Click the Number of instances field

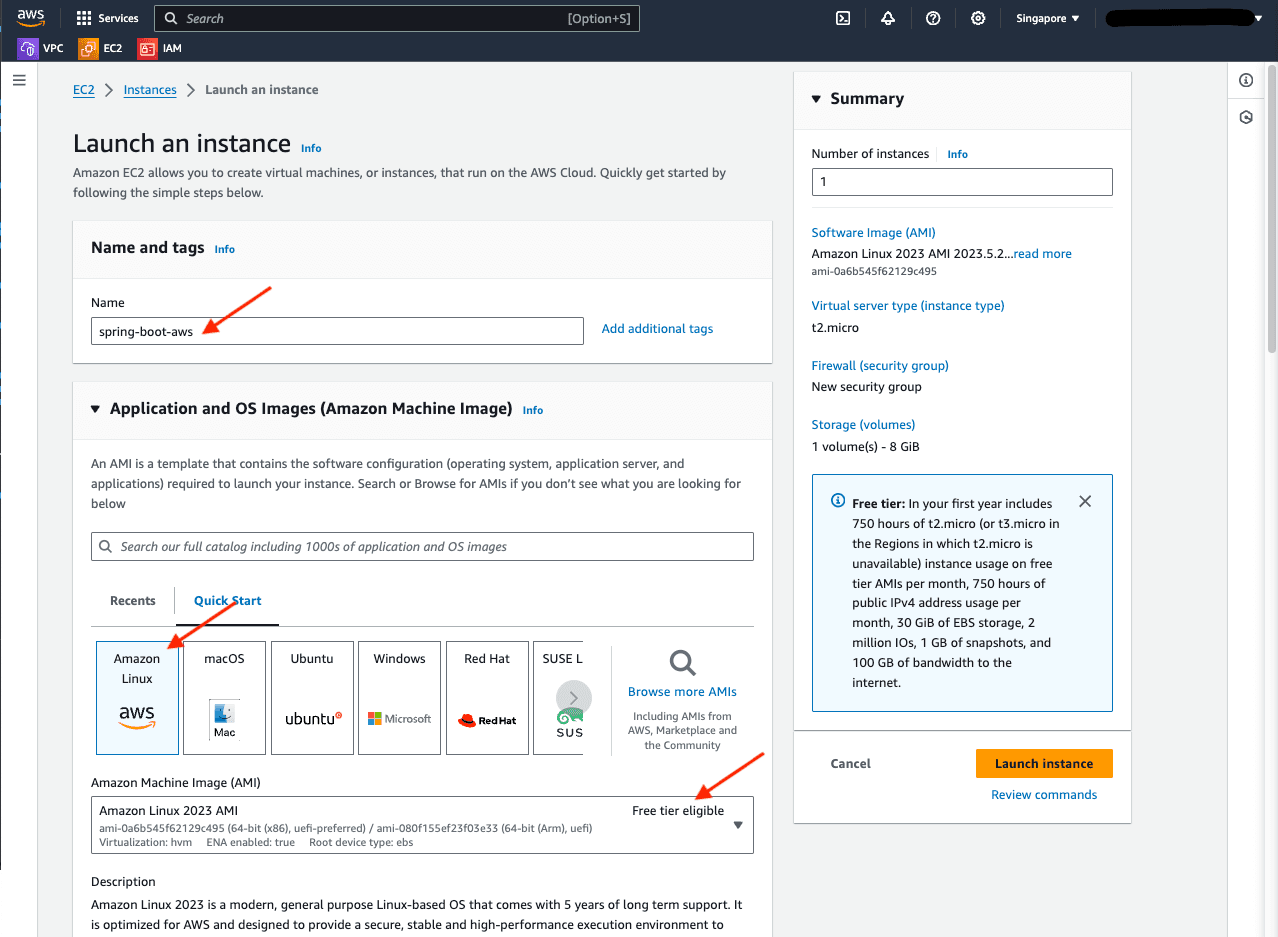[x=961, y=182]
